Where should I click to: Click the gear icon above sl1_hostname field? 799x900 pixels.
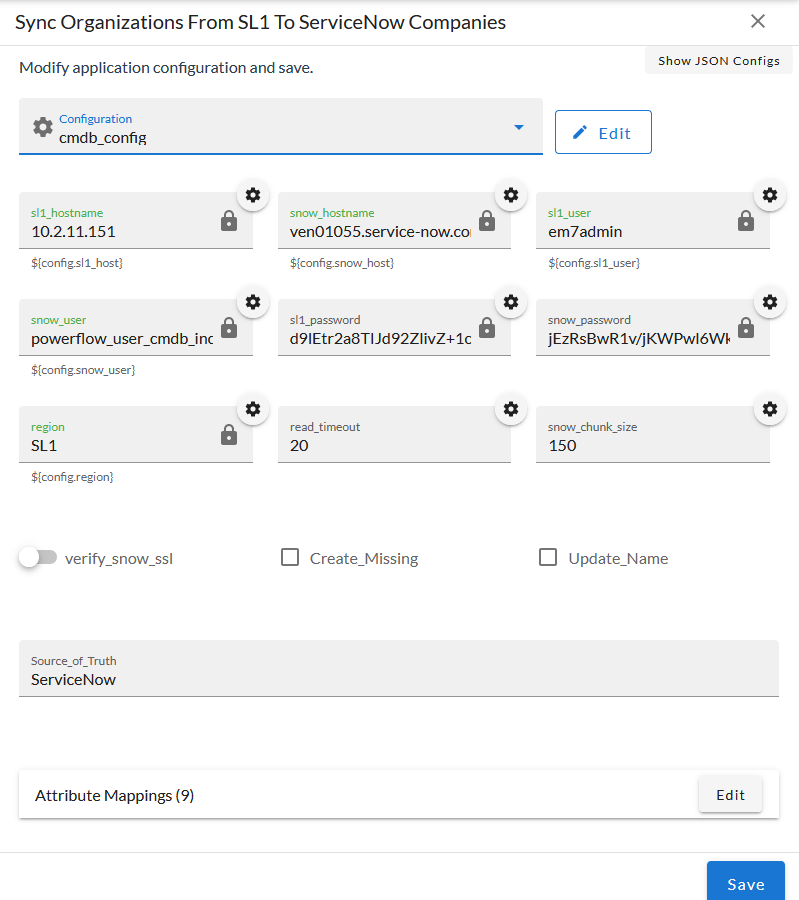(x=253, y=195)
